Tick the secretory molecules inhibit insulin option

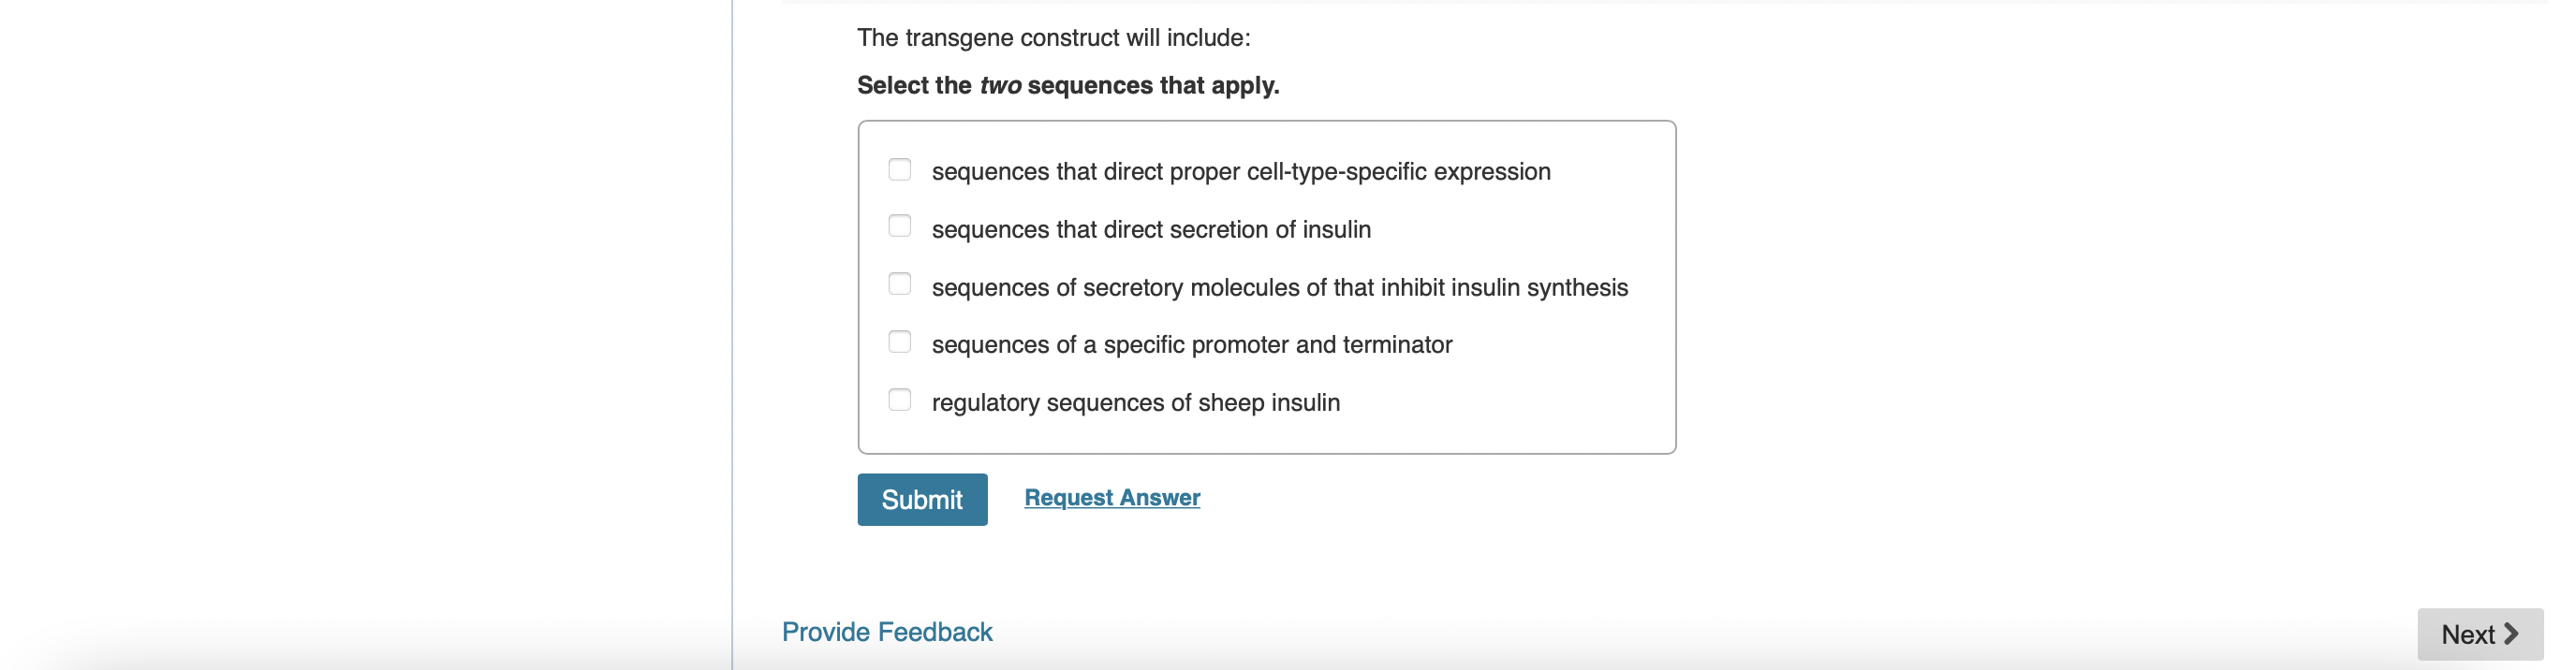point(899,284)
